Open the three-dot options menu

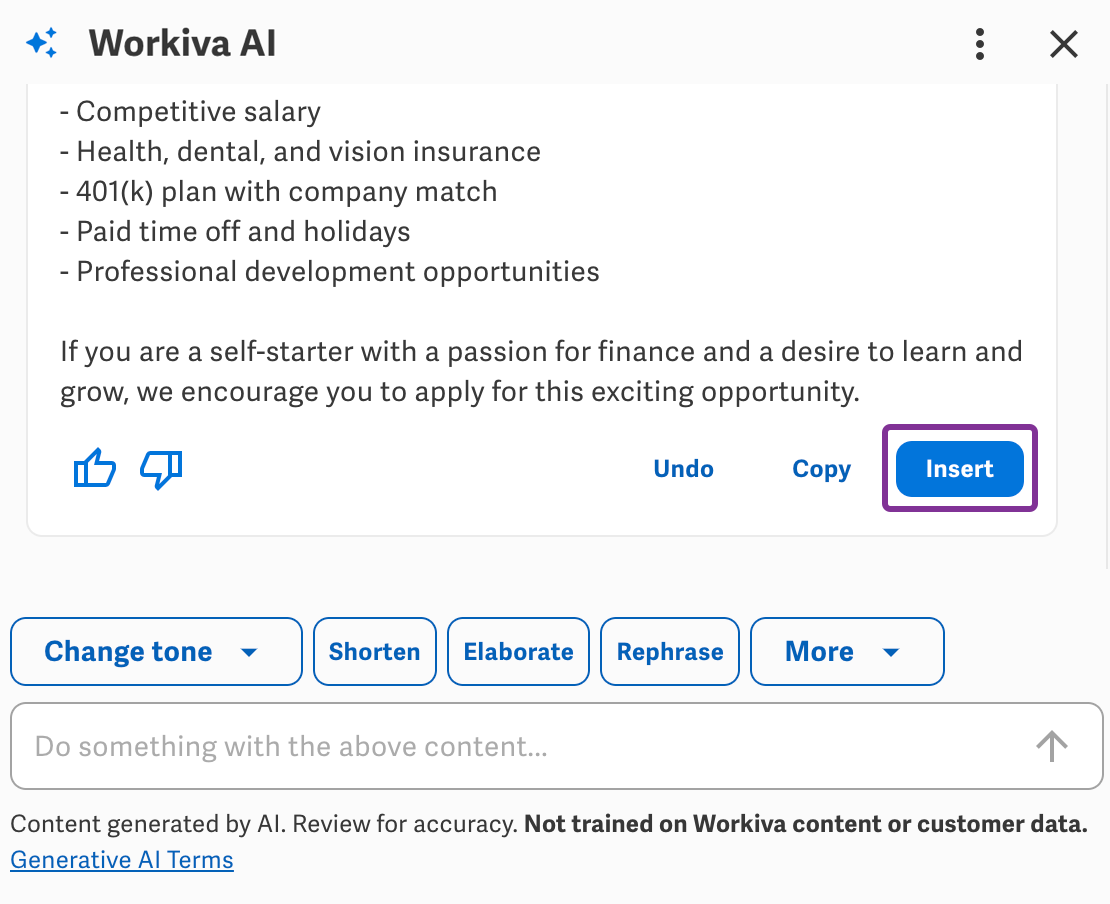[x=980, y=44]
